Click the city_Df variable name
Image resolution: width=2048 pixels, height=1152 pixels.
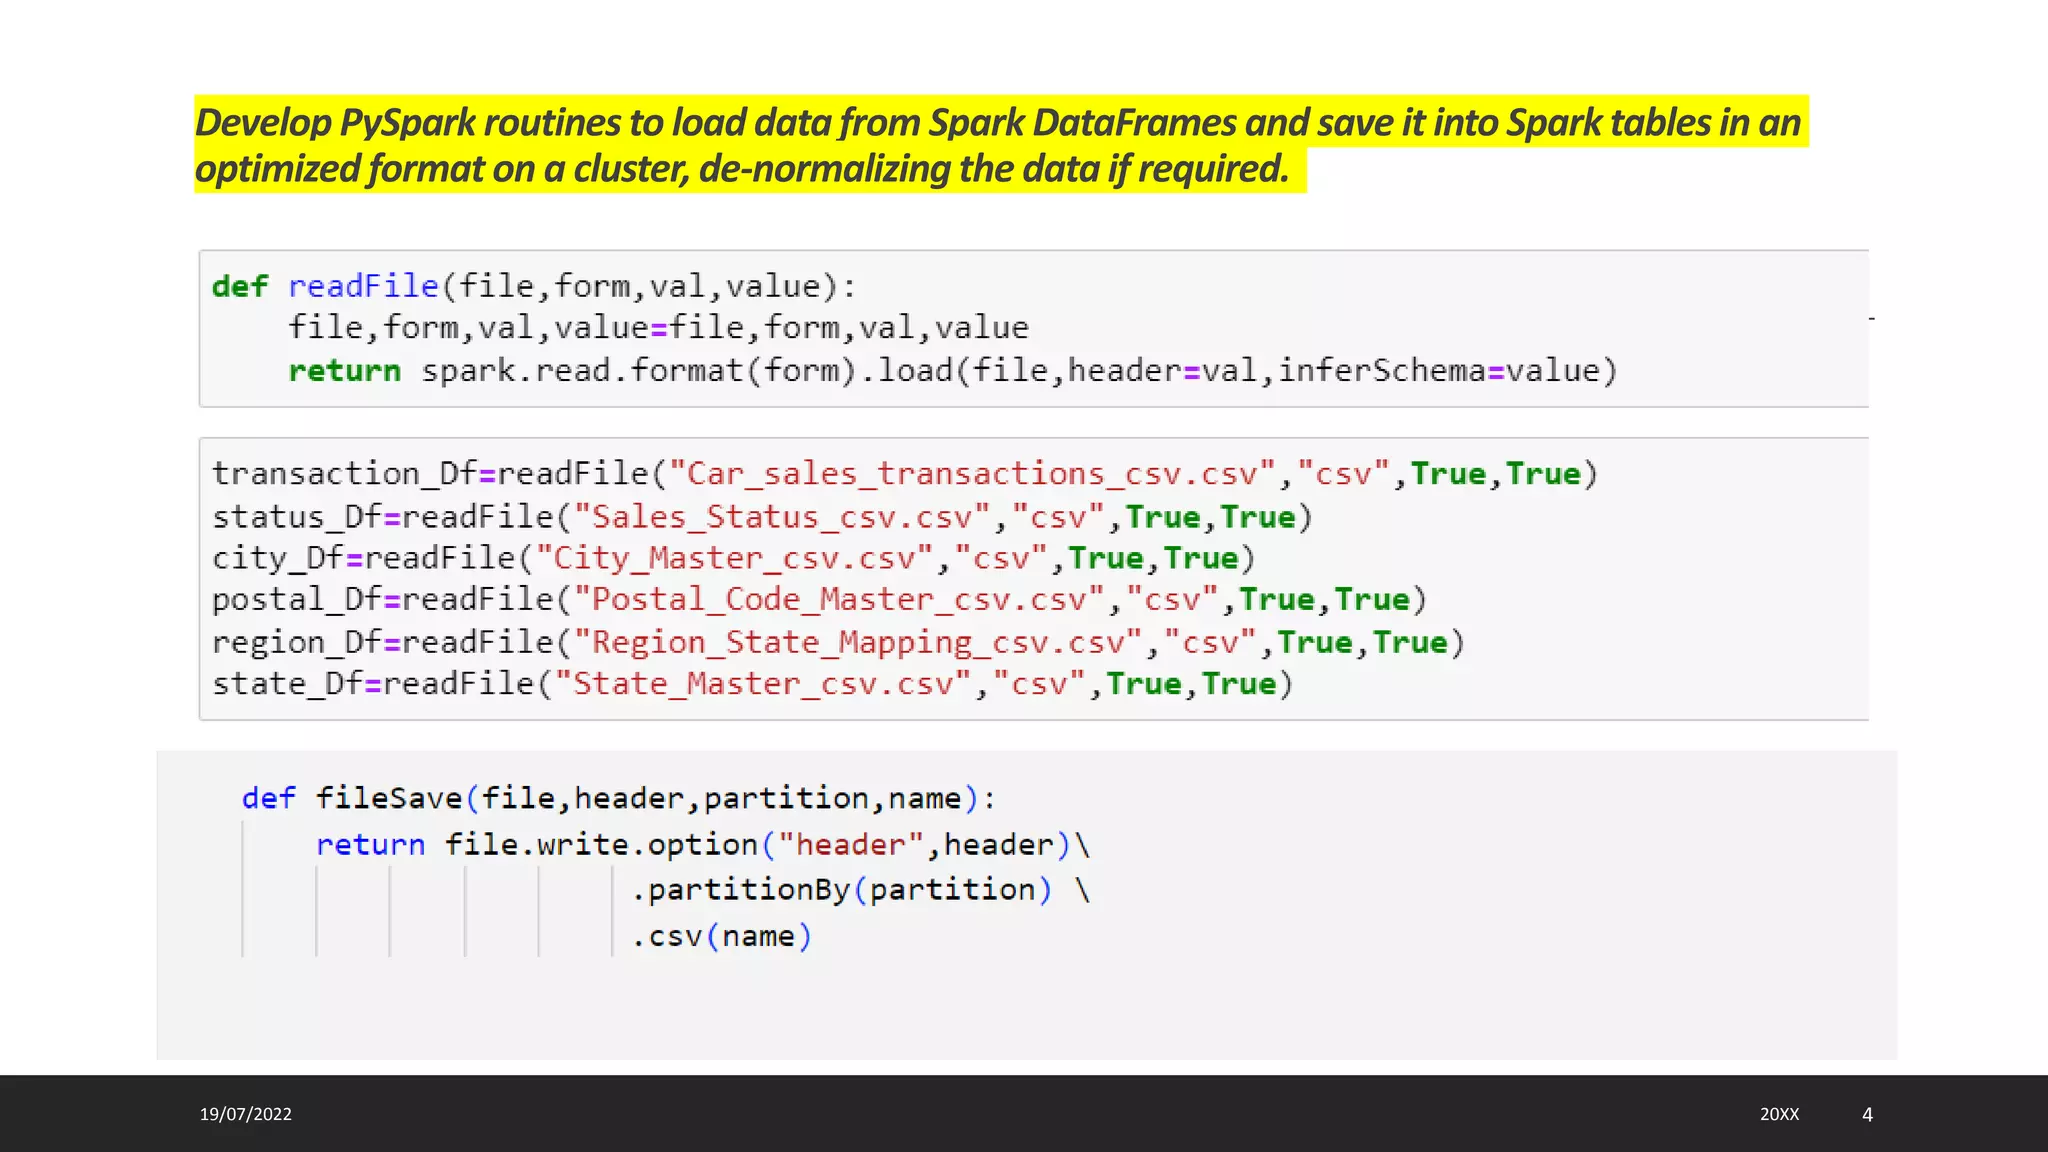click(278, 558)
